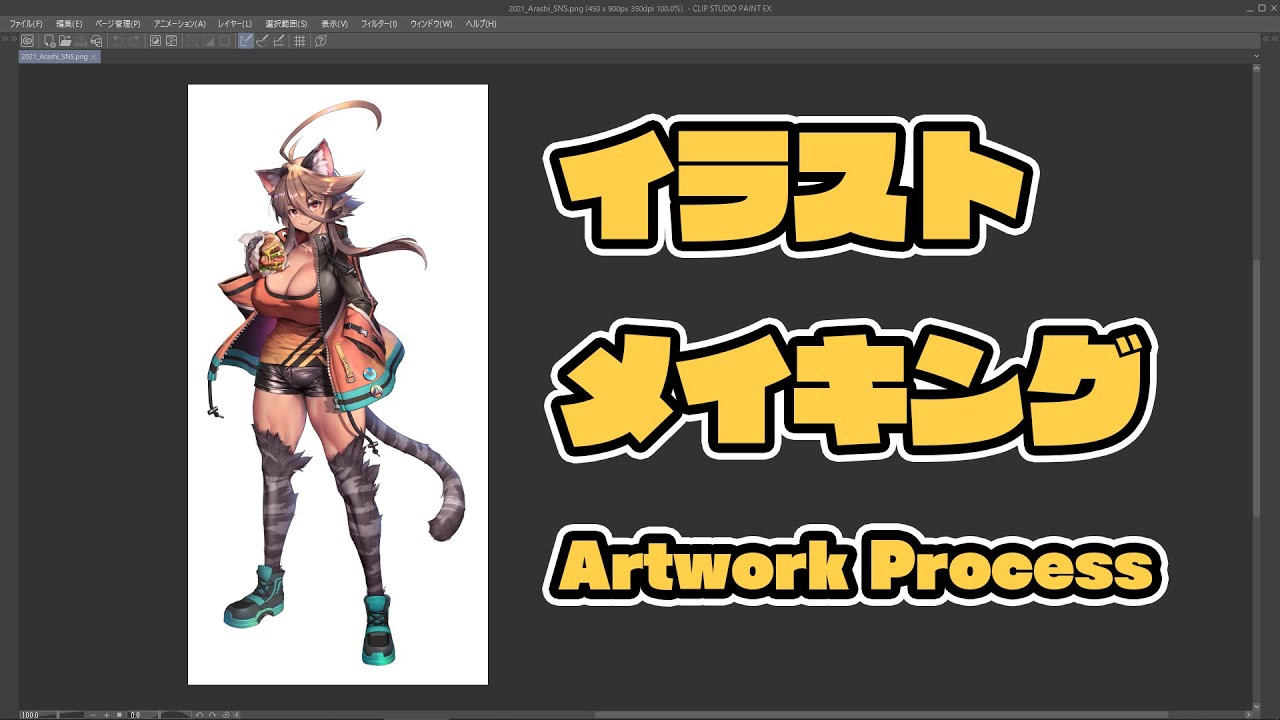
Task: Open the ファイル(F) menu
Action: click(26, 23)
